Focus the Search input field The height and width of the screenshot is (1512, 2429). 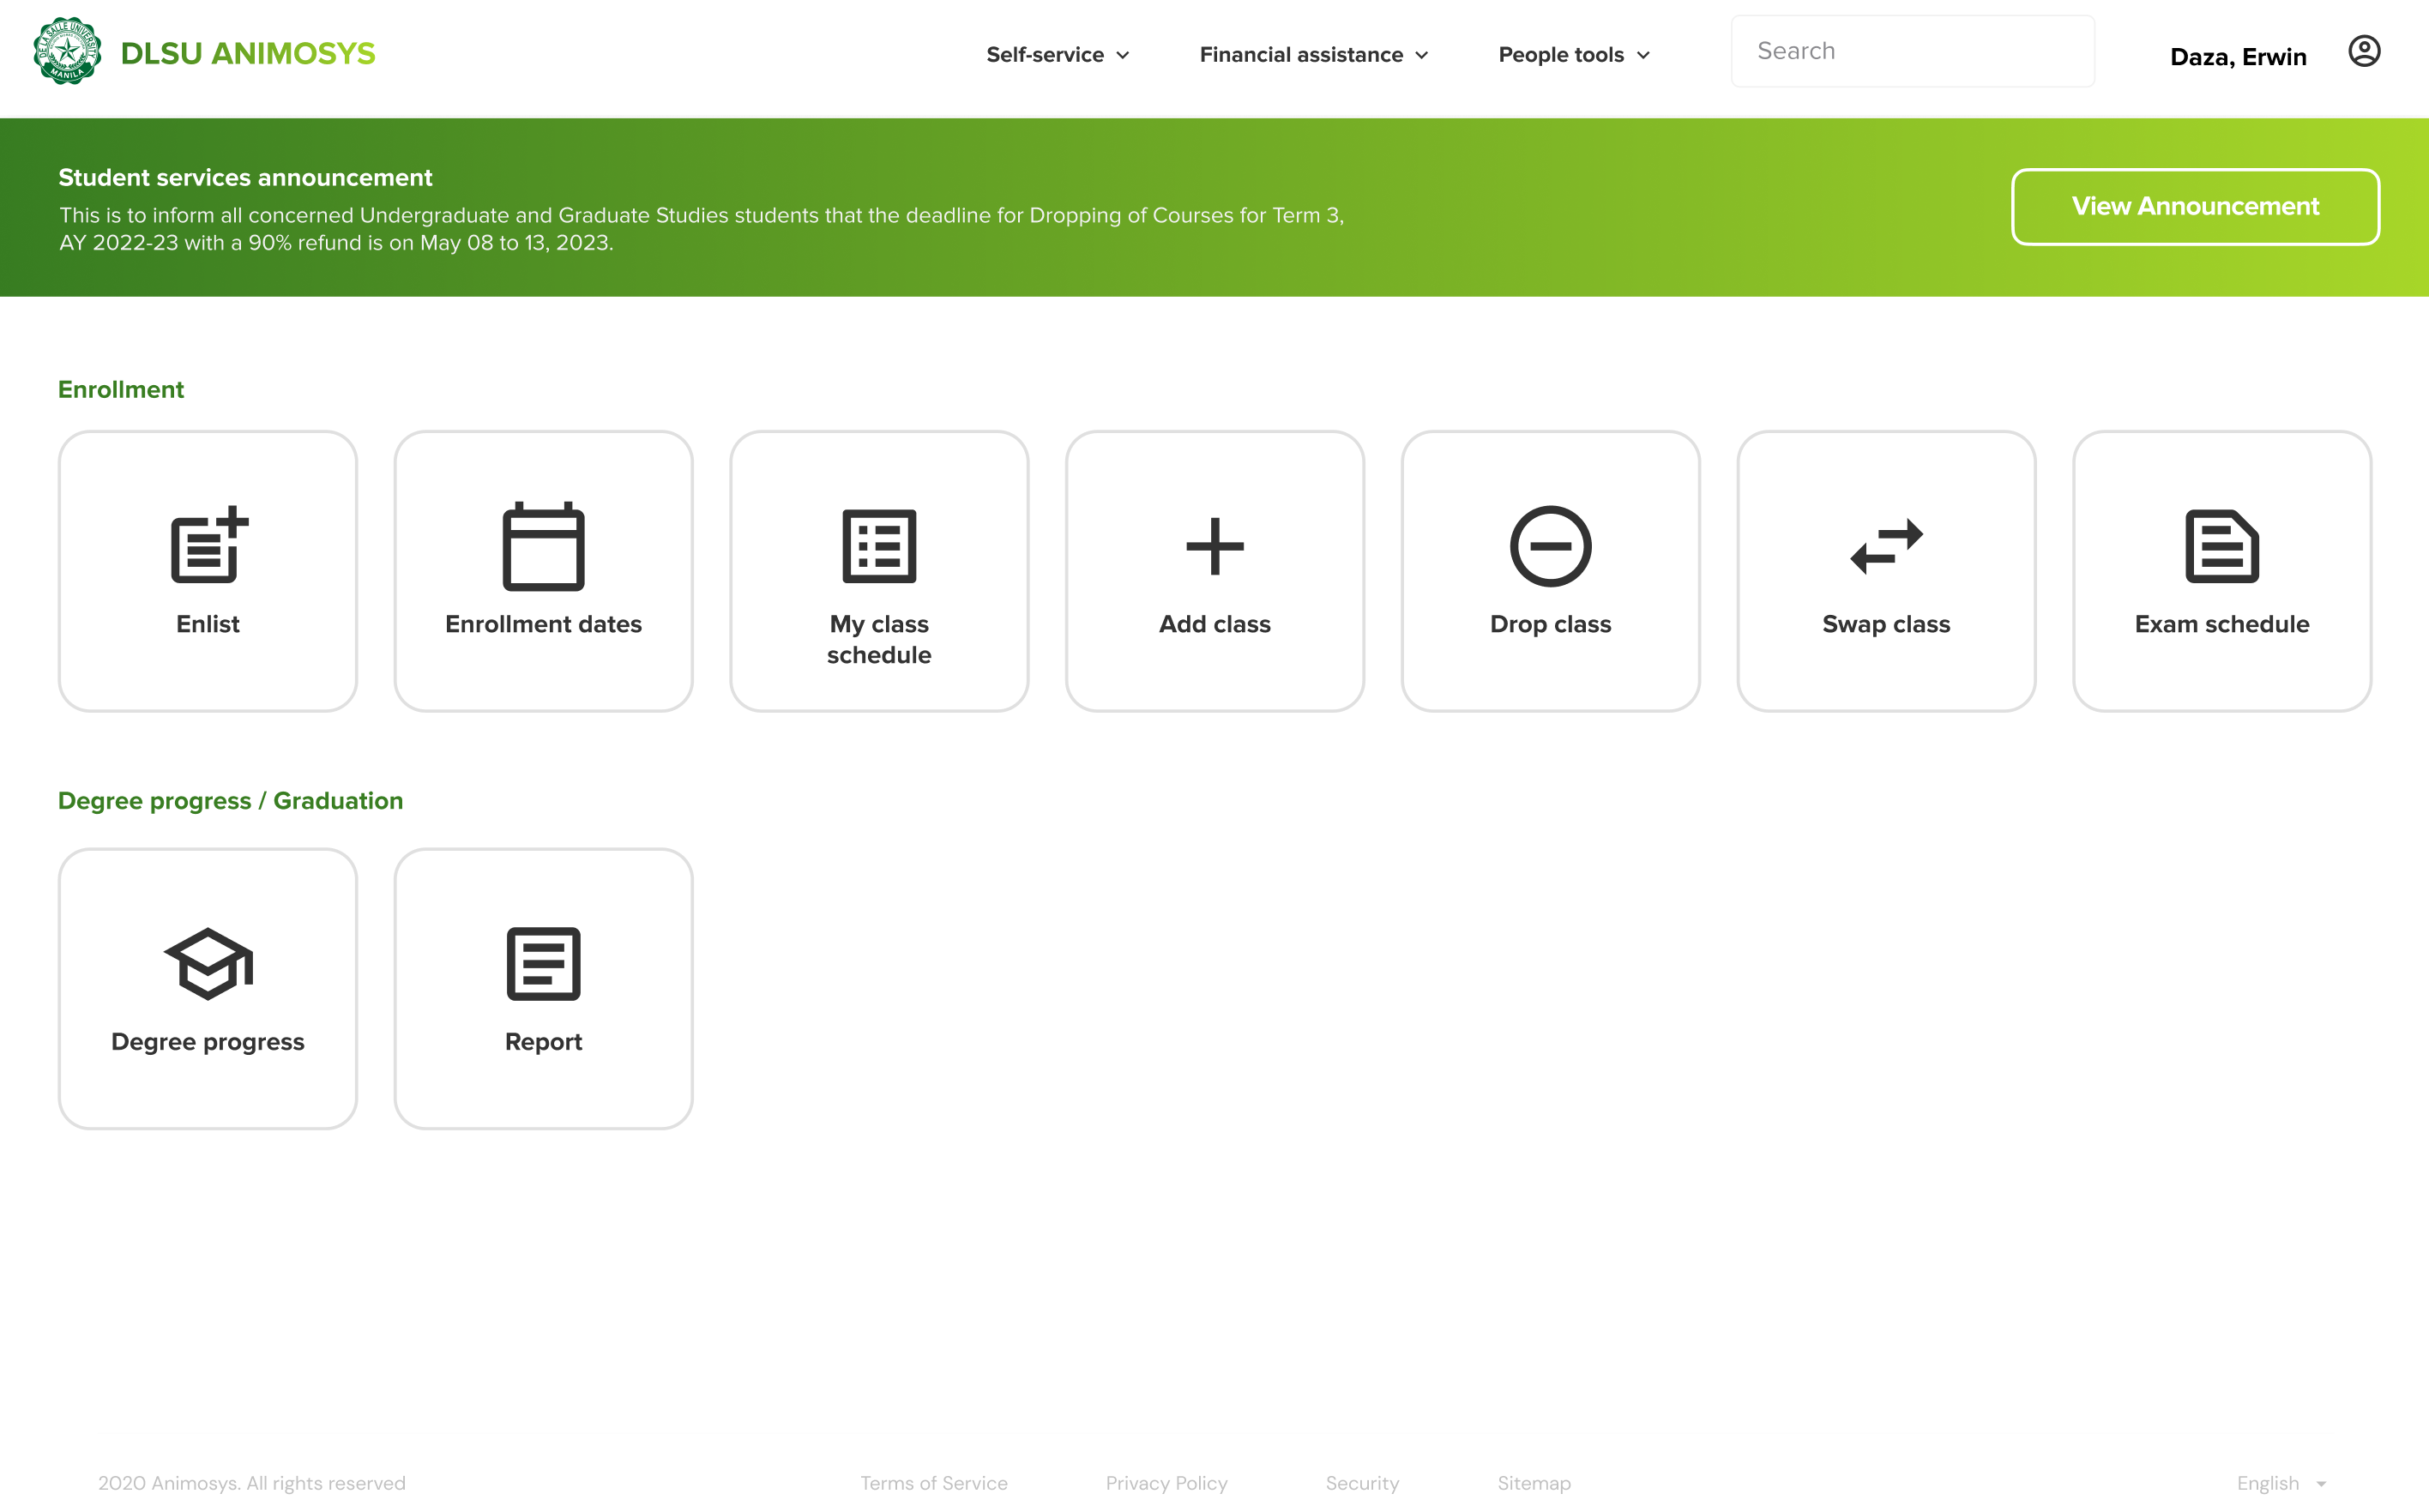1912,51
